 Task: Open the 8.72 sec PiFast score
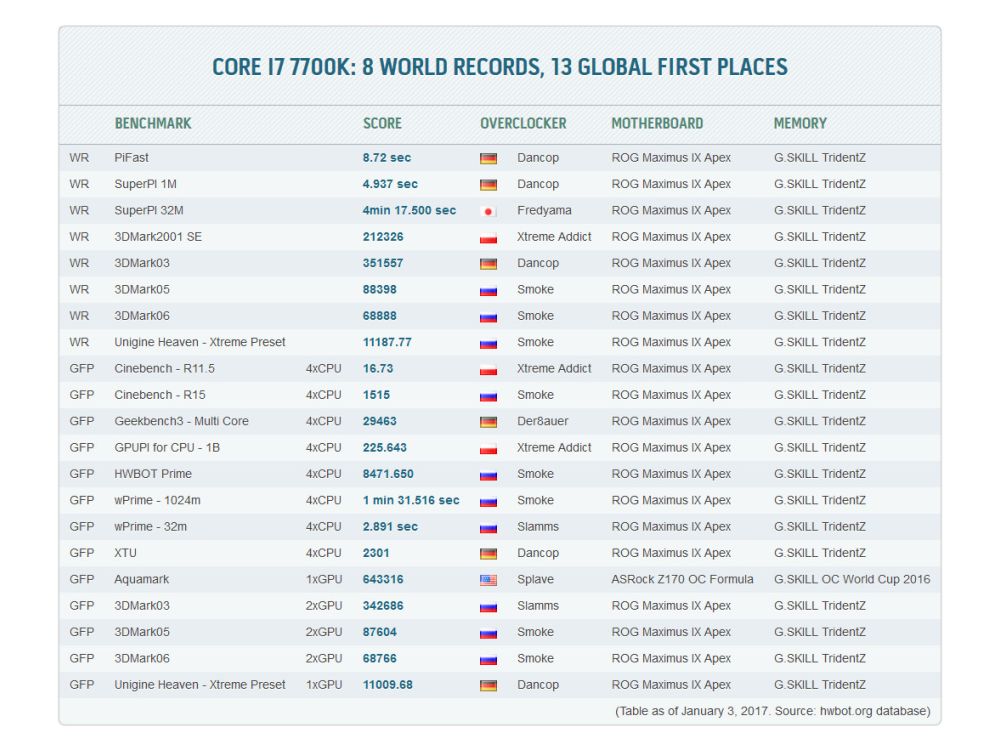point(387,158)
